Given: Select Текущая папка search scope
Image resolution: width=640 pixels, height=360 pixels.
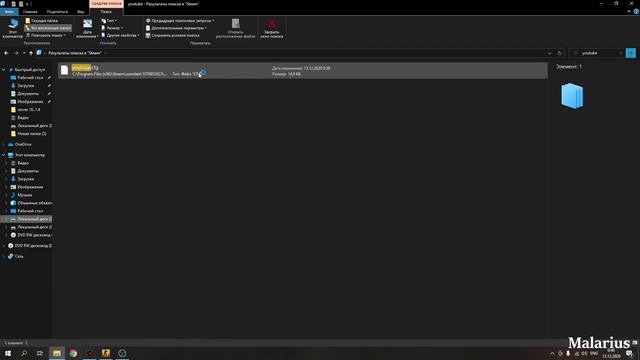Looking at the screenshot, I should (42, 20).
